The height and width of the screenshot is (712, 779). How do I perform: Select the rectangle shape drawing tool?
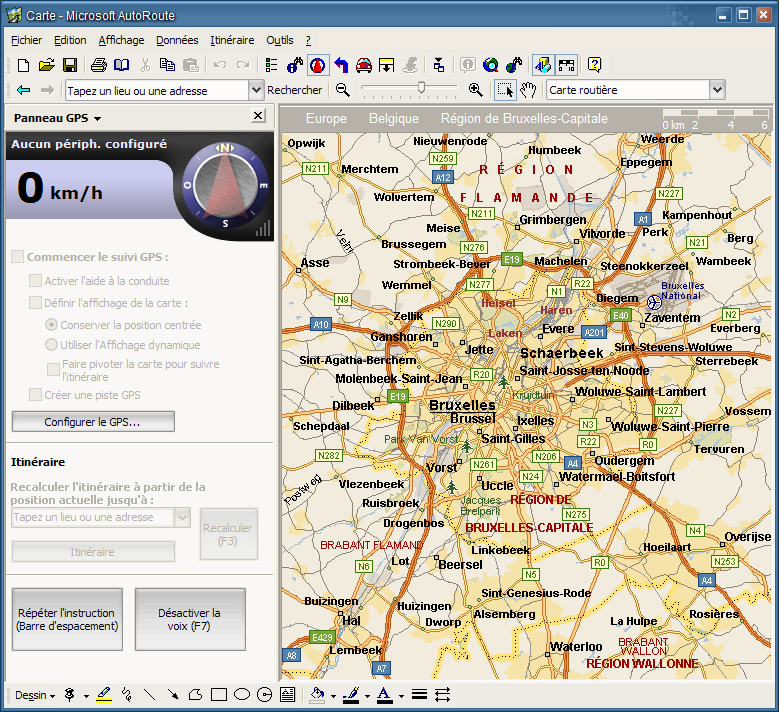tap(219, 694)
